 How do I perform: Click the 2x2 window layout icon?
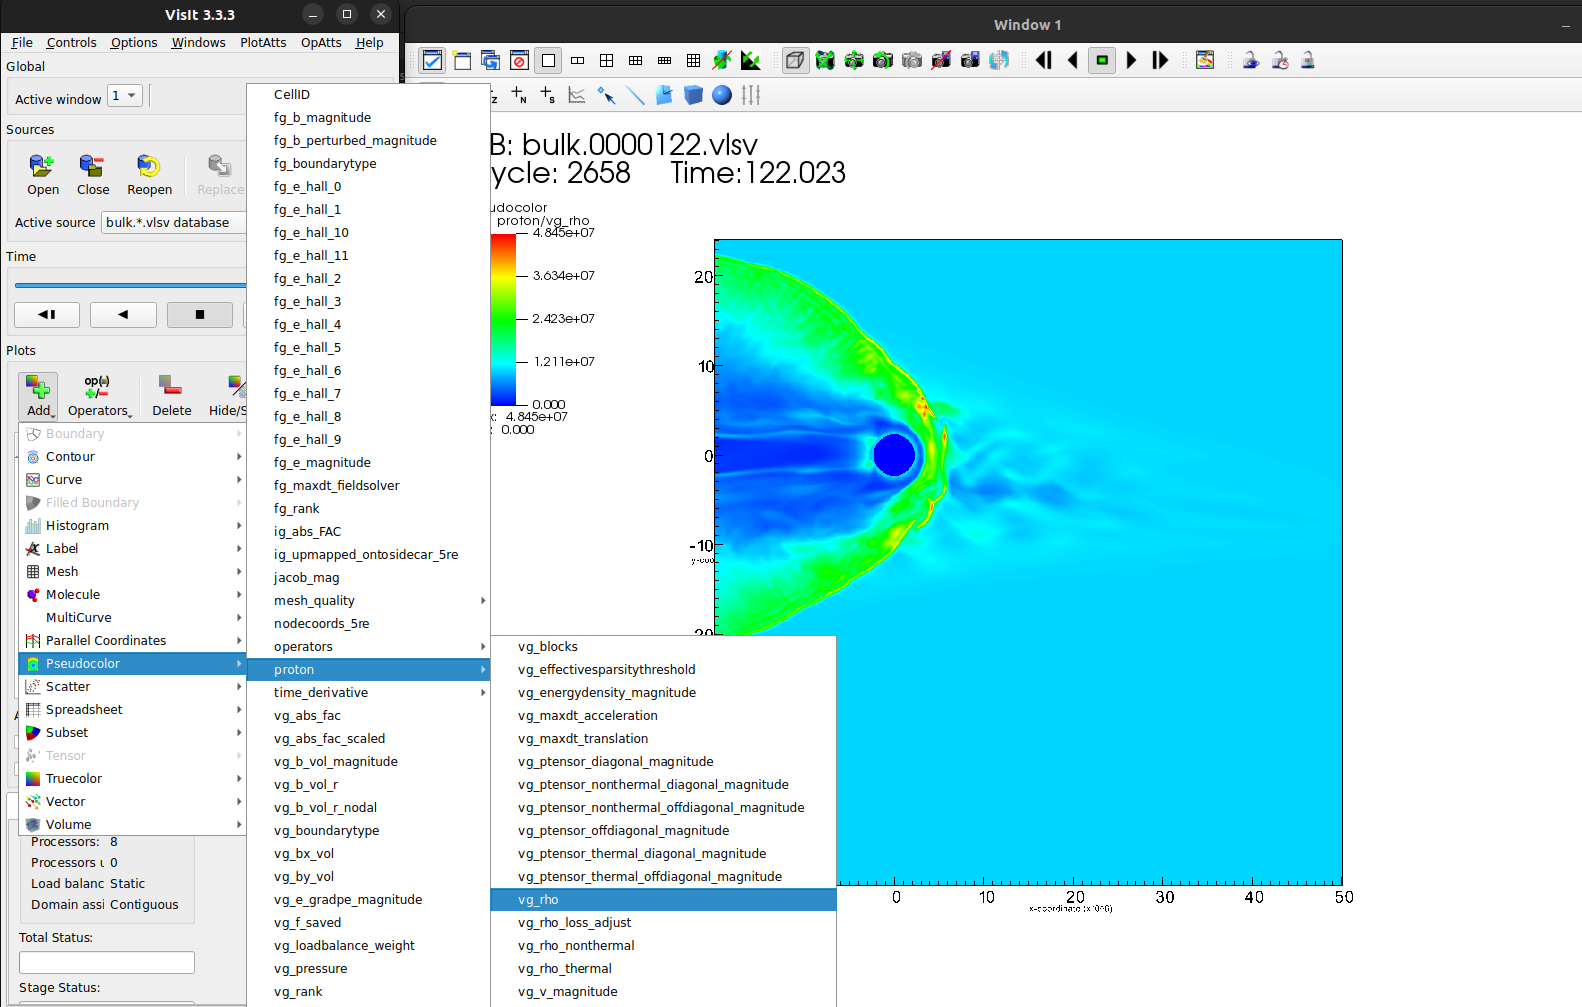tap(606, 61)
